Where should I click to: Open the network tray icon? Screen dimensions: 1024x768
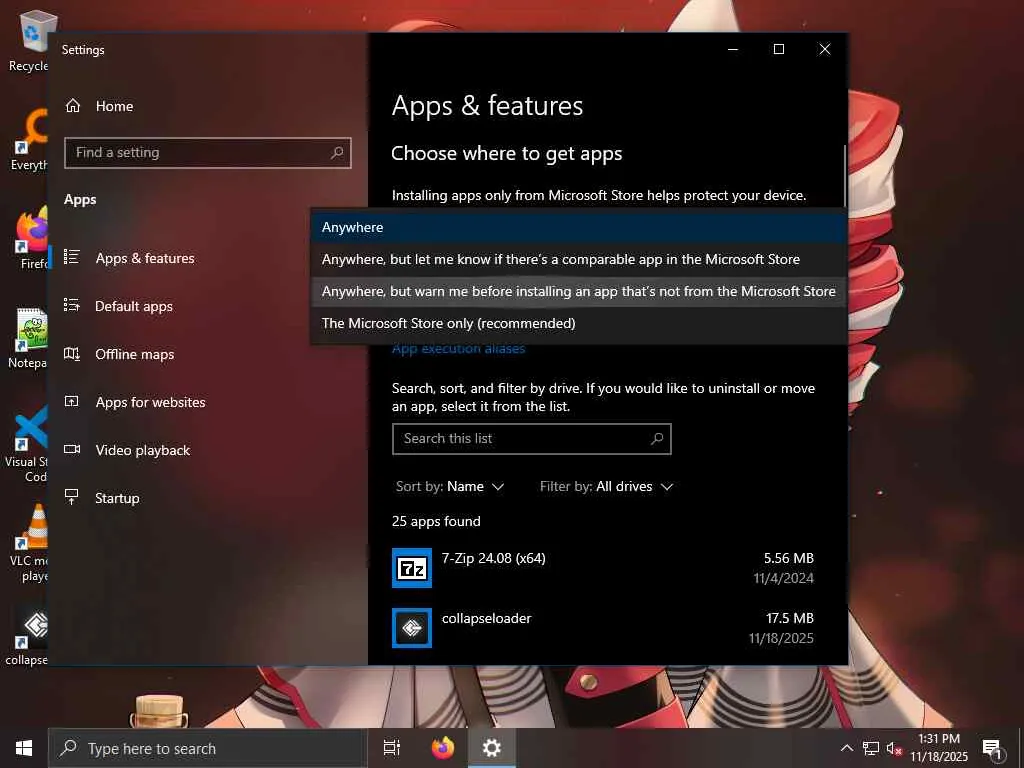click(871, 748)
